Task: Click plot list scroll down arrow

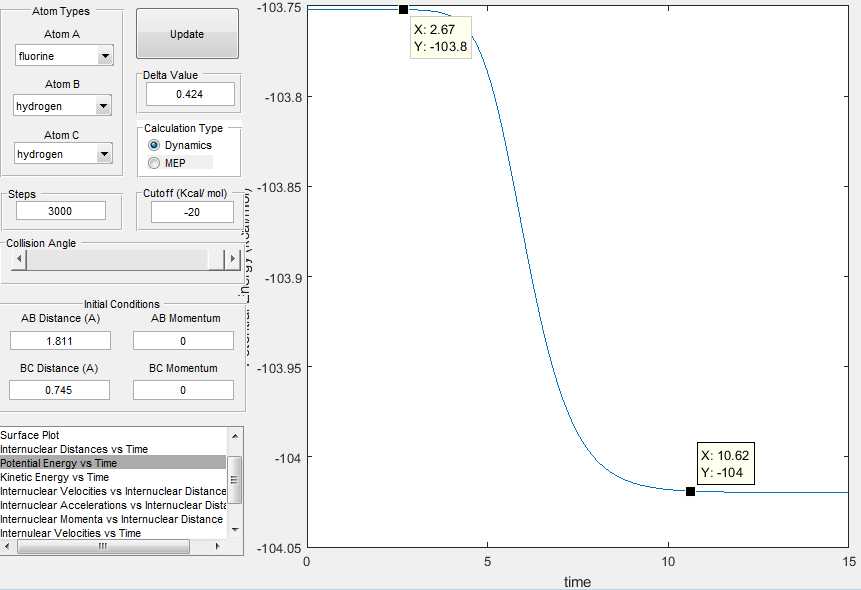Action: click(235, 530)
